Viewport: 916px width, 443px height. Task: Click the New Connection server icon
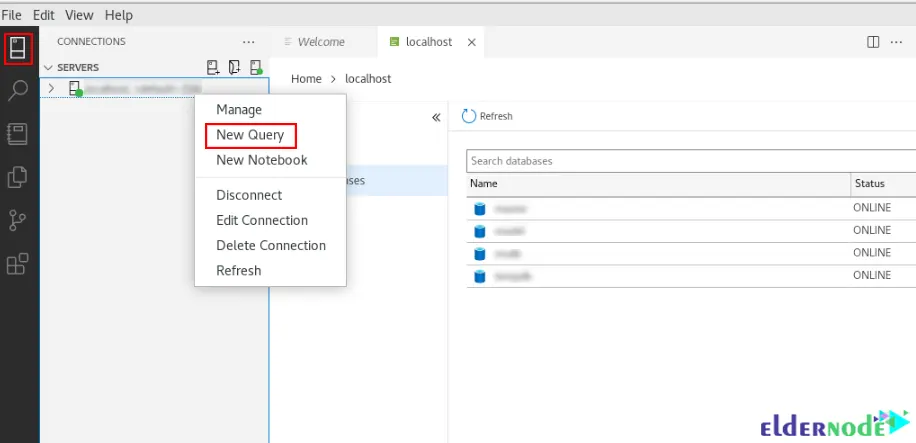pyautogui.click(x=213, y=67)
